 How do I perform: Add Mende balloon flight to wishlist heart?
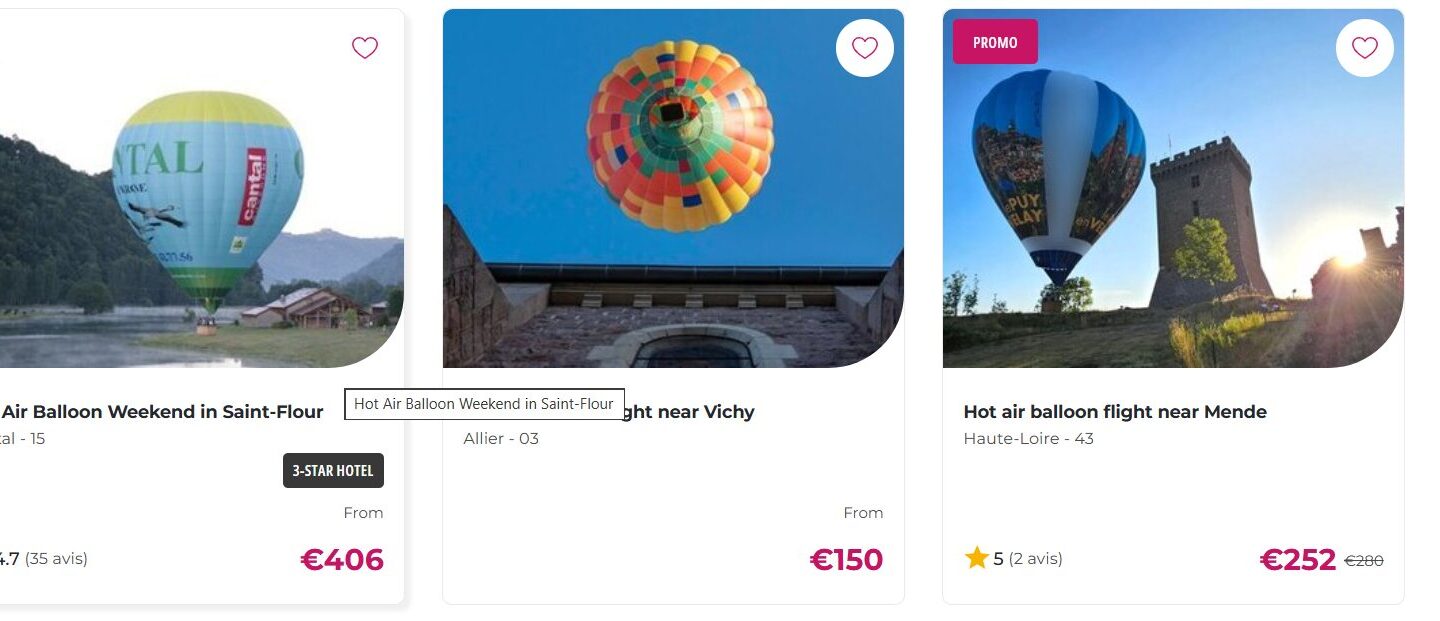coord(1364,48)
